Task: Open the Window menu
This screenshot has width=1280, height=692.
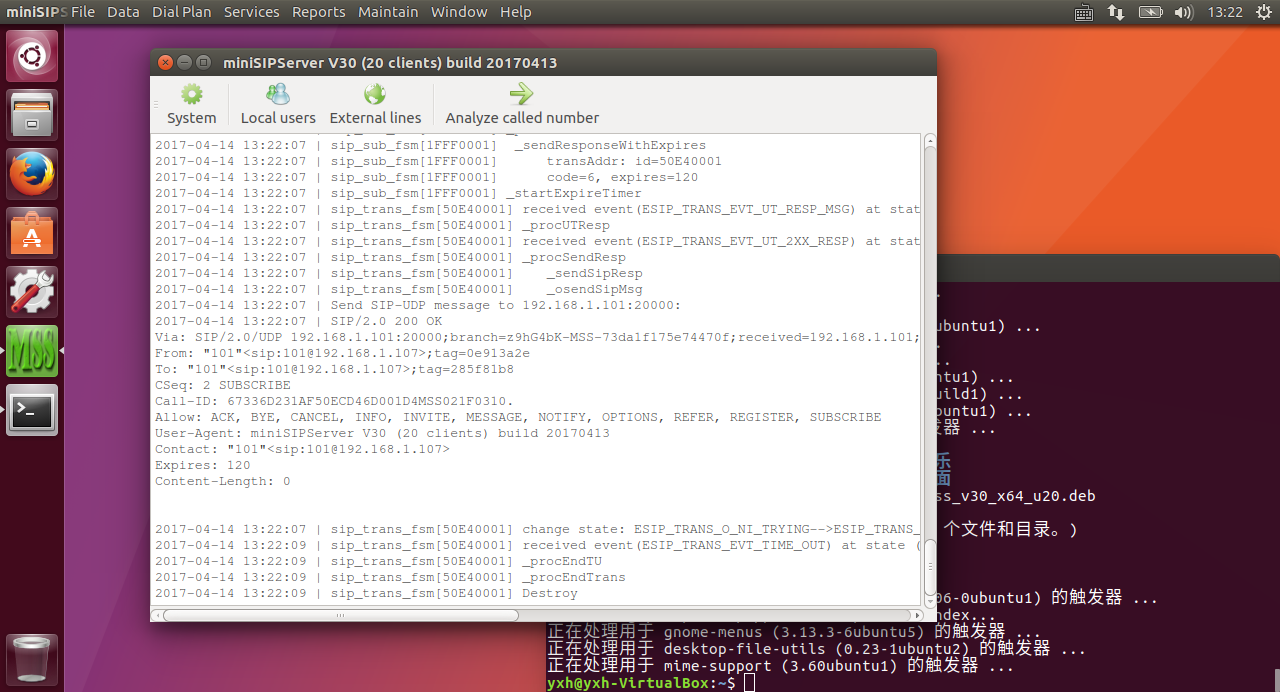Action: (459, 12)
